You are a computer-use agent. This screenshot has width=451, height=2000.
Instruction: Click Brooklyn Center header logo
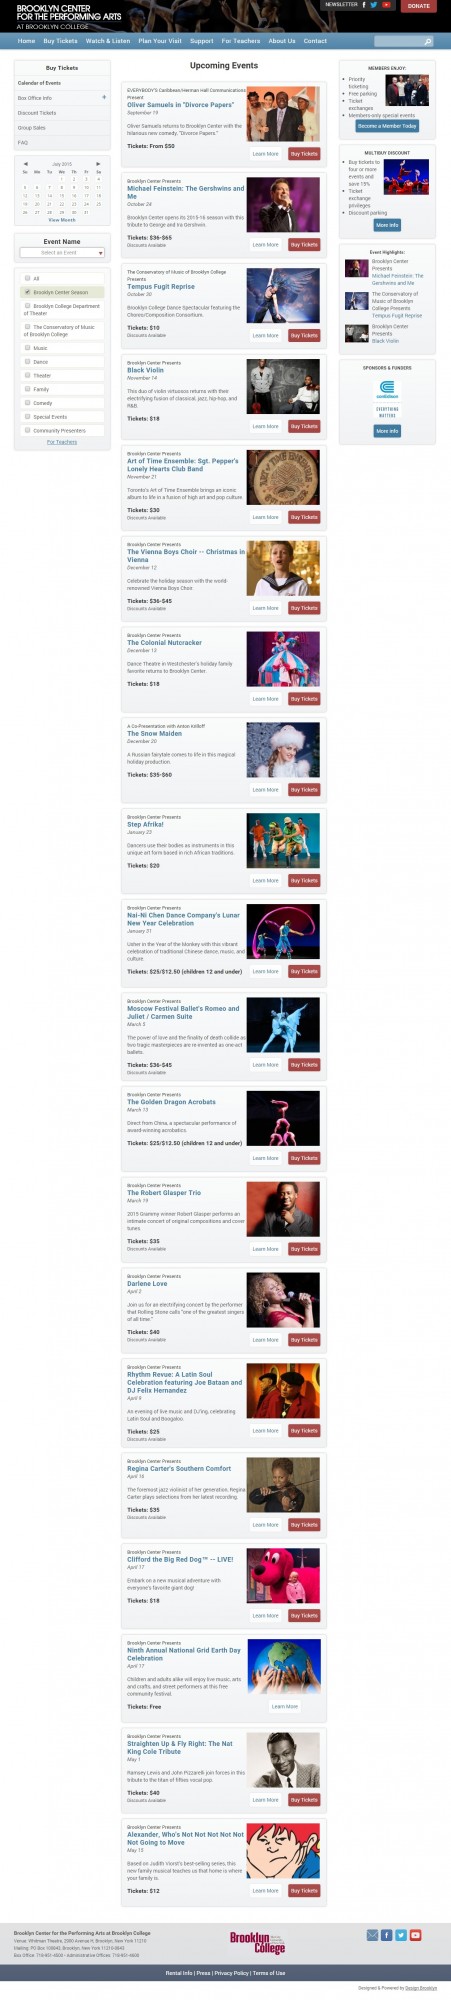(69, 16)
